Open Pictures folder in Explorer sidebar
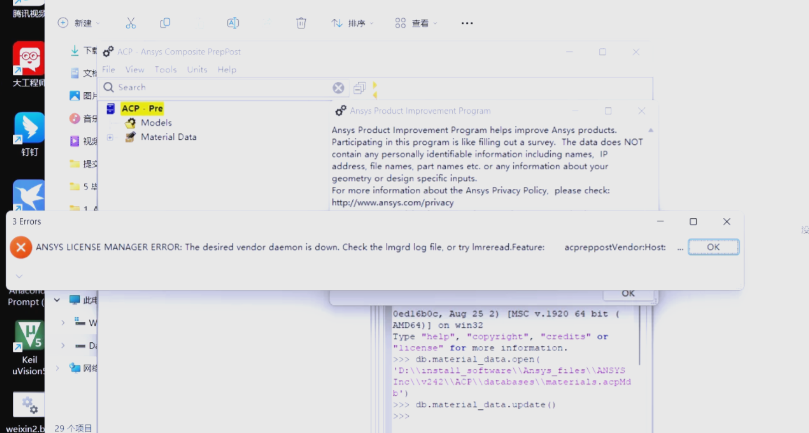Image resolution: width=809 pixels, height=433 pixels. point(83,95)
